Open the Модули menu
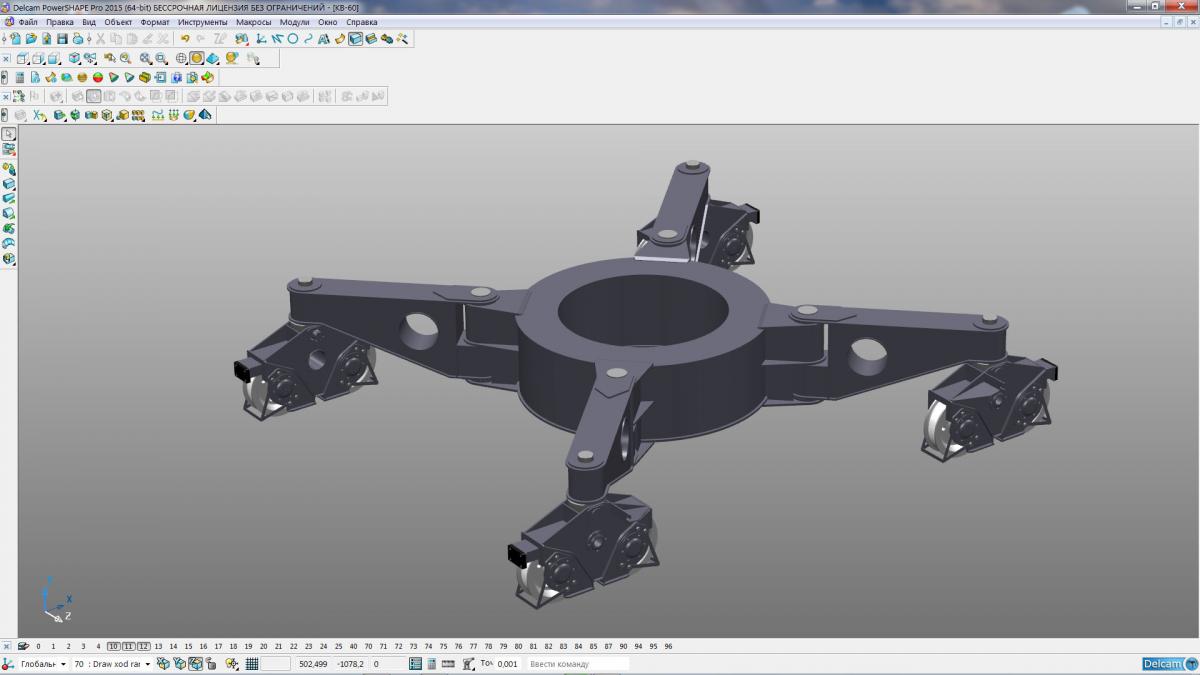Viewport: 1200px width, 675px height. pos(295,22)
